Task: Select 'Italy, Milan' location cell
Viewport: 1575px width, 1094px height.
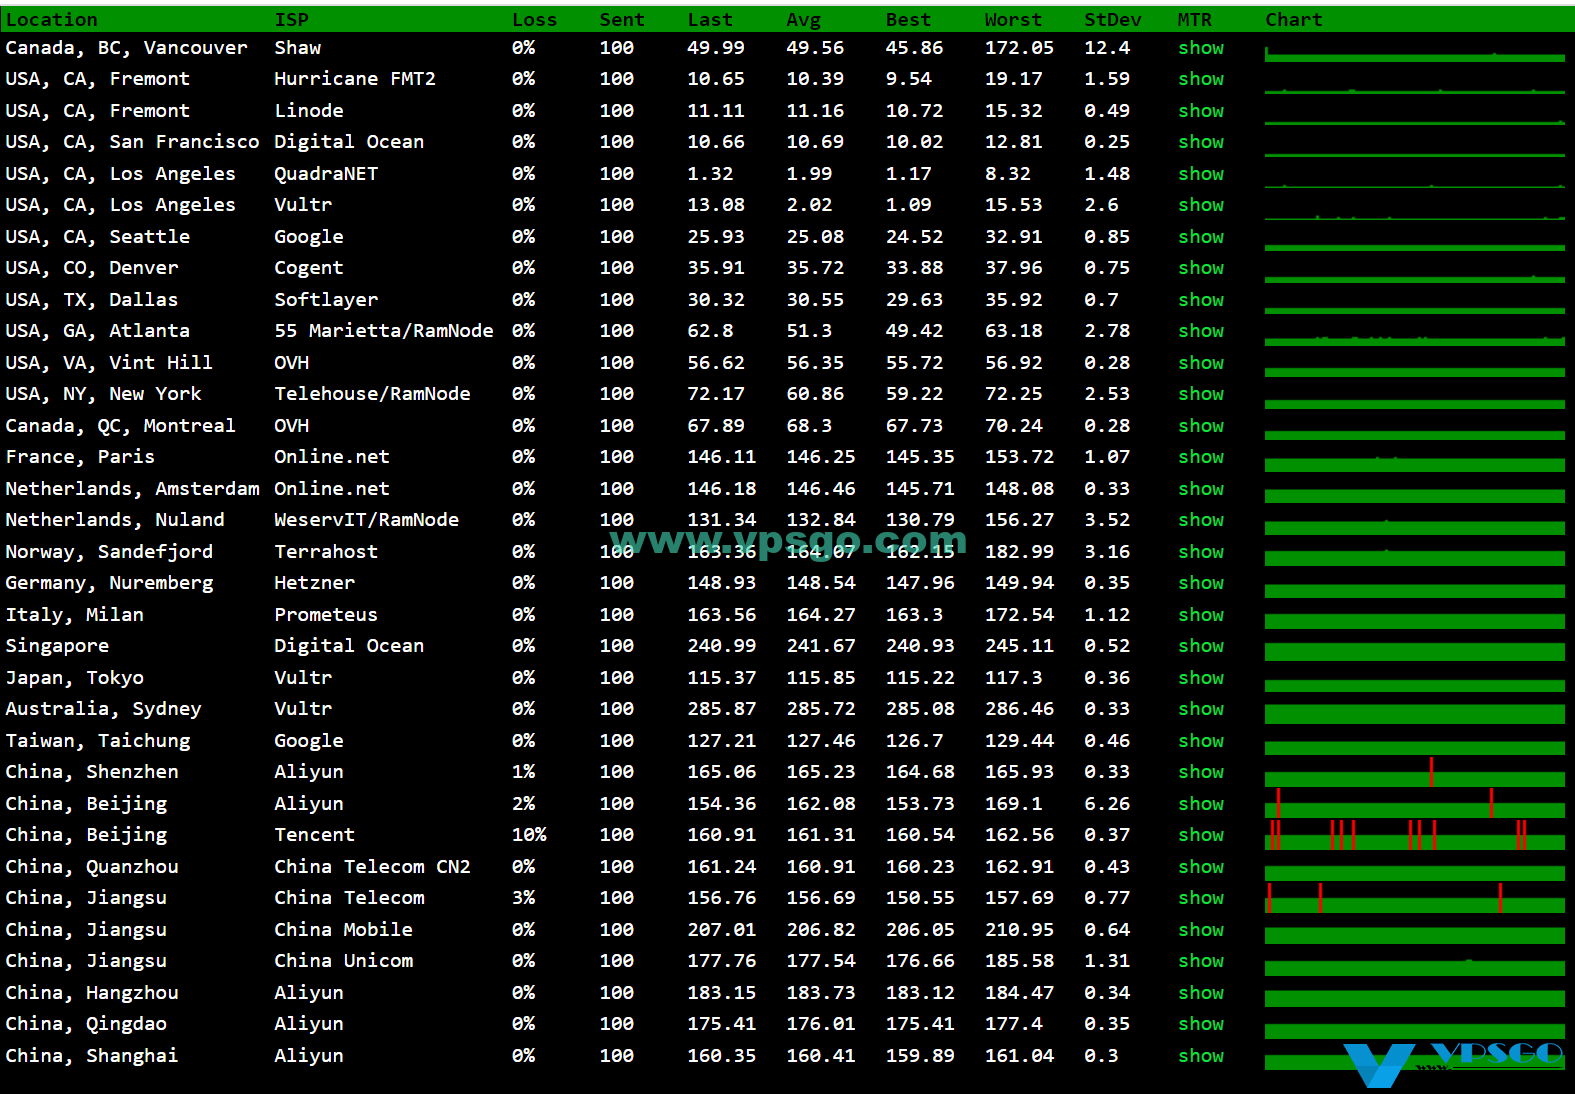Action: tap(75, 615)
